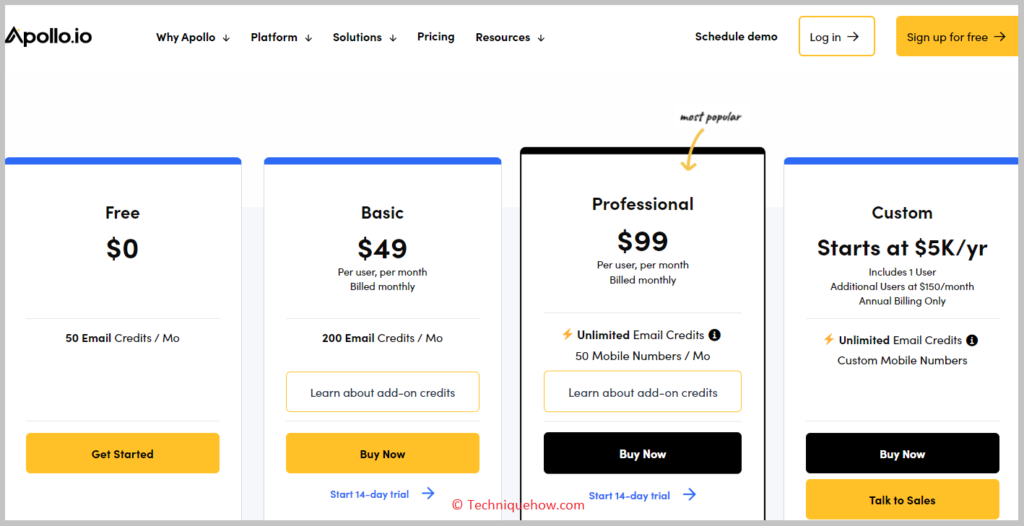Open the Solutions dropdown menu
The width and height of the screenshot is (1024, 526).
coord(365,38)
